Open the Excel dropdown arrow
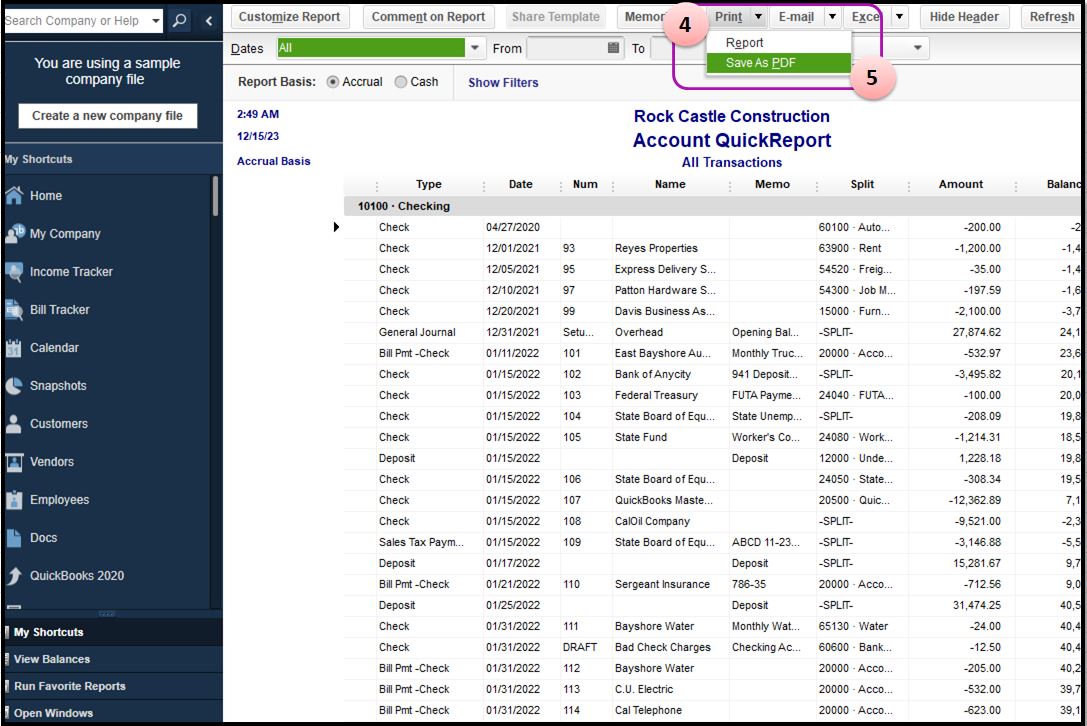The width and height of the screenshot is (1087, 726). [x=899, y=17]
